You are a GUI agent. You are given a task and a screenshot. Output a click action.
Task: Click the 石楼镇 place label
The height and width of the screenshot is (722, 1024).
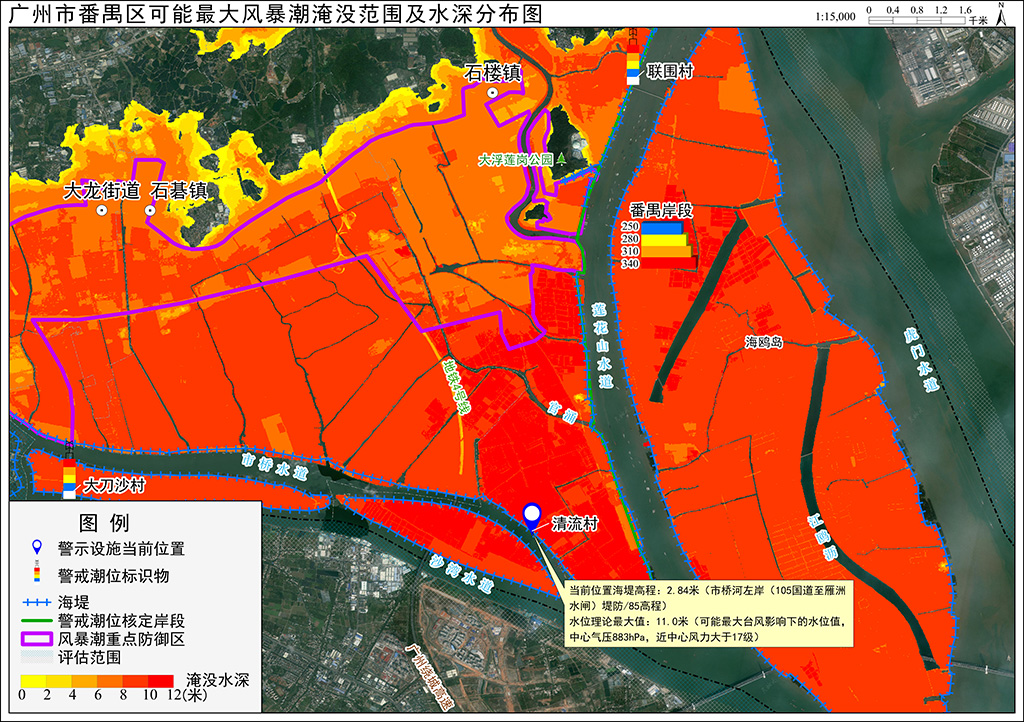click(x=493, y=72)
